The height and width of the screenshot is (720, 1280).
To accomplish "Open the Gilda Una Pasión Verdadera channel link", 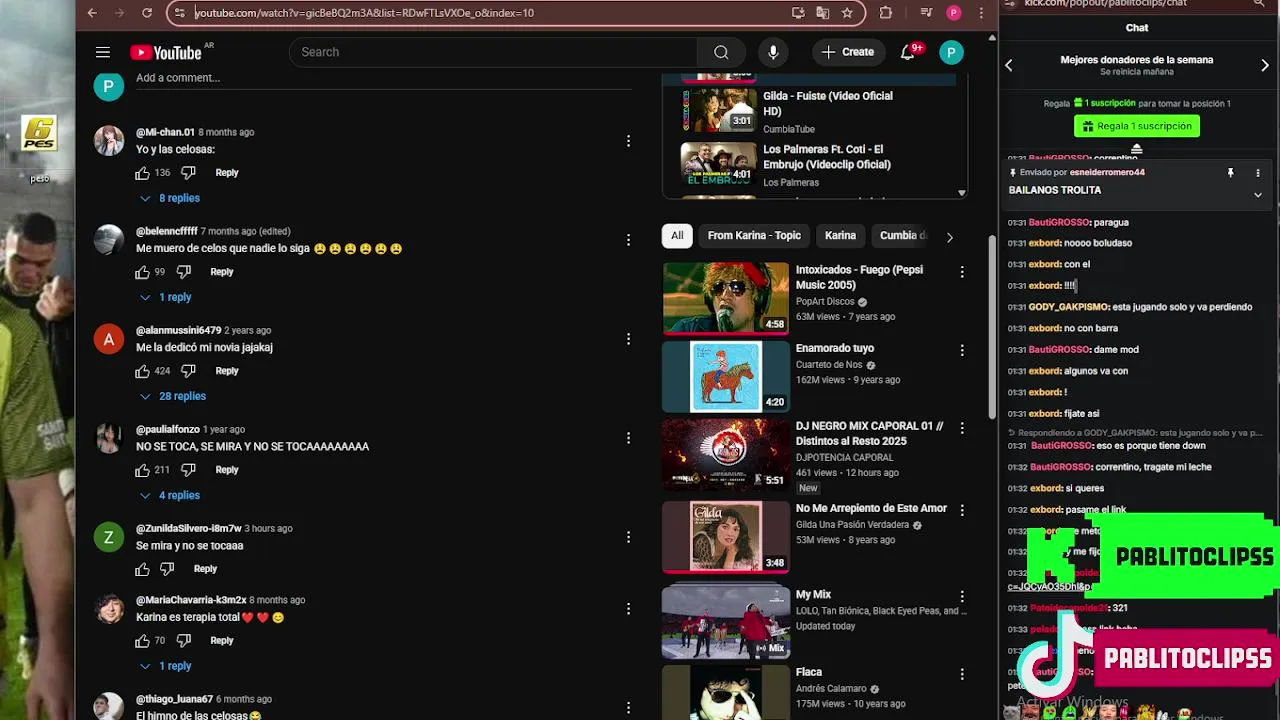I will [852, 525].
